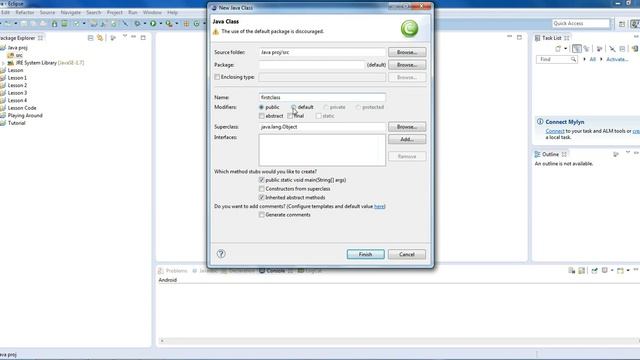640x360 pixels.
Task: Uncheck public static void main stub
Action: [262, 180]
